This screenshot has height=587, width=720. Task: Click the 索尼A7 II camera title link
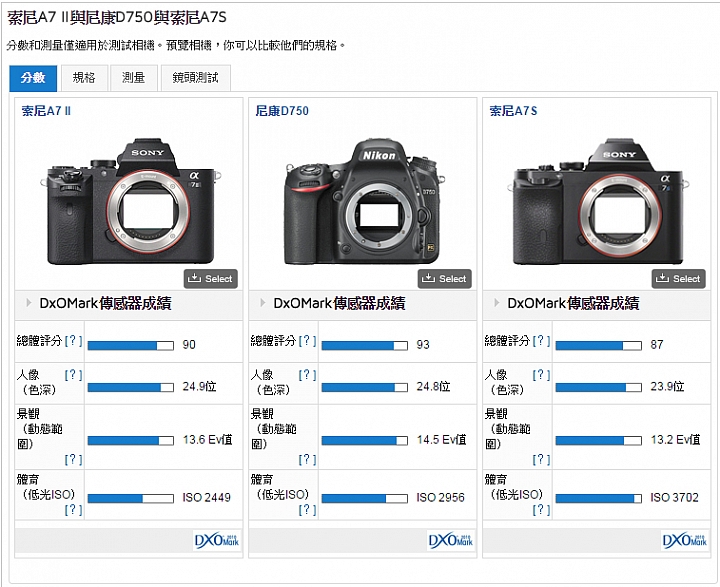(46, 111)
